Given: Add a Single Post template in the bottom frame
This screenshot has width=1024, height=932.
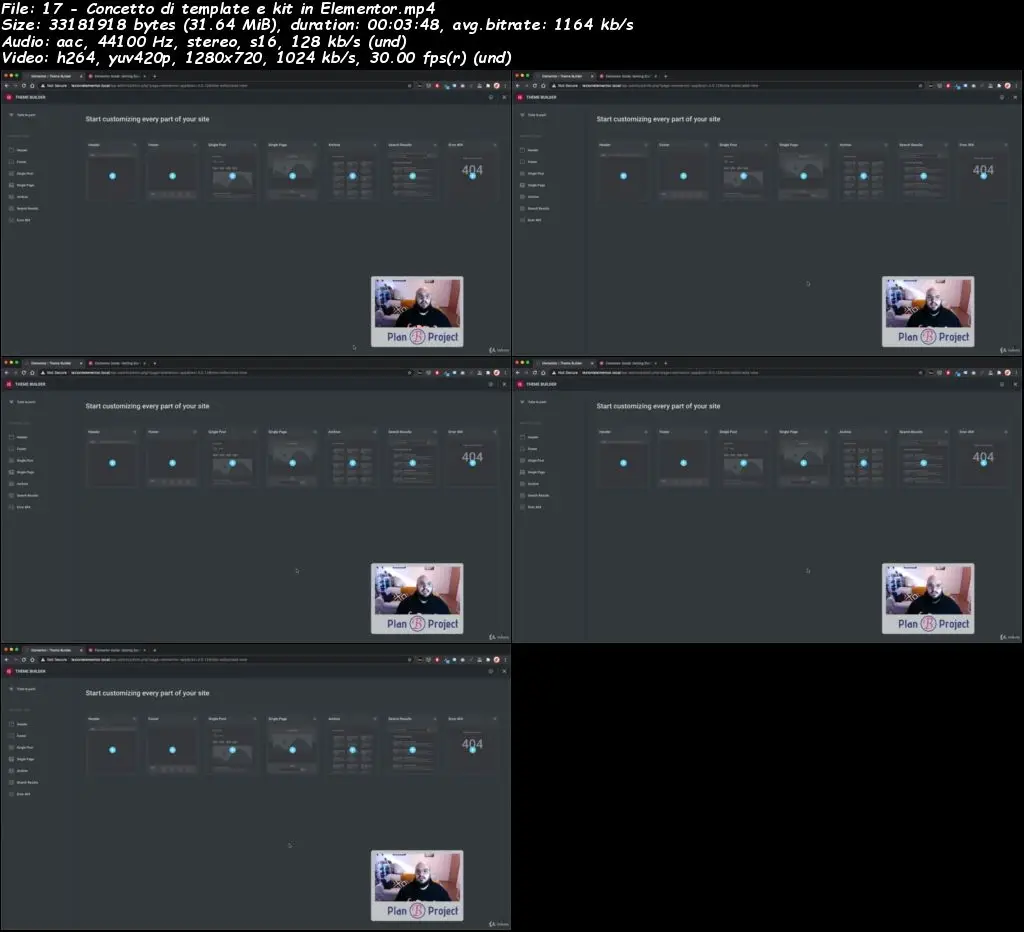Looking at the screenshot, I should [x=232, y=750].
